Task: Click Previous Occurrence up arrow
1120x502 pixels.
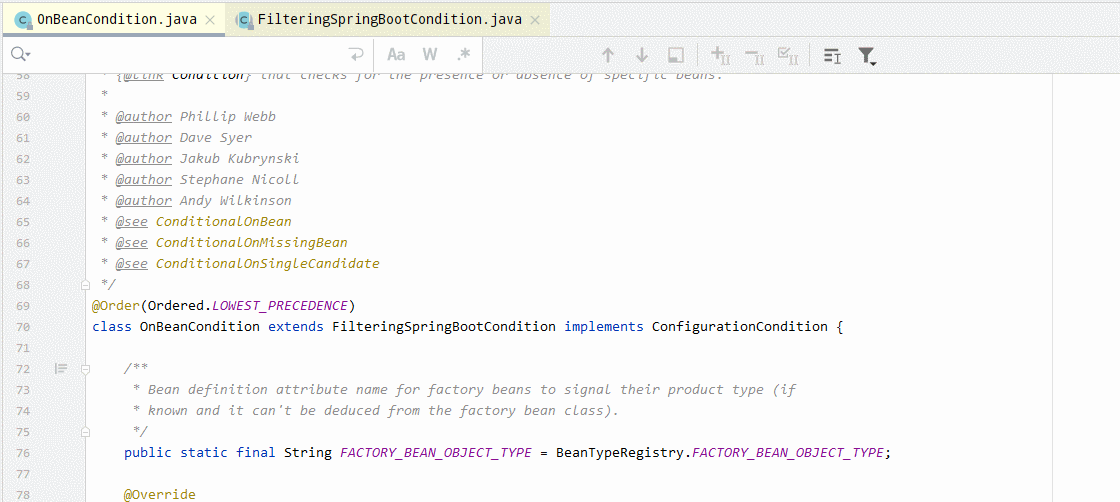Action: coord(607,55)
